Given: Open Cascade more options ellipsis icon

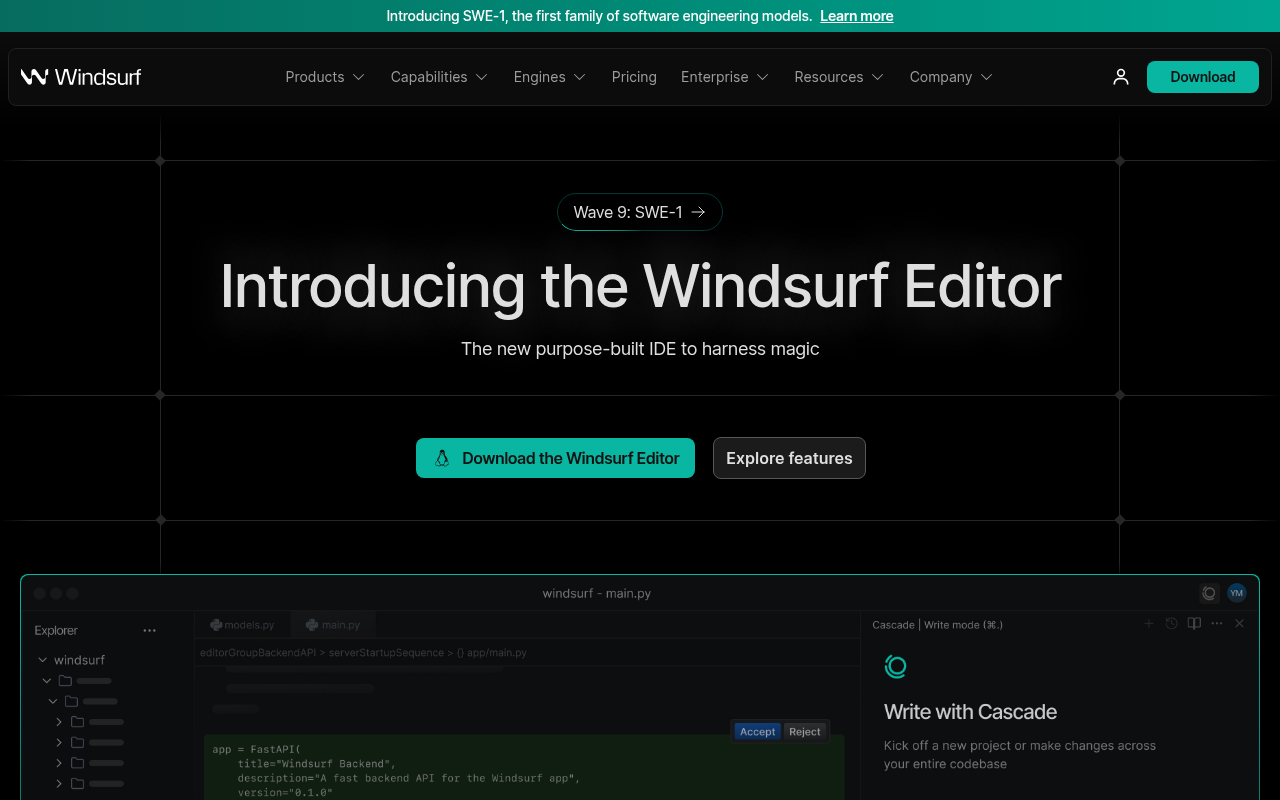Looking at the screenshot, I should pyautogui.click(x=1216, y=623).
